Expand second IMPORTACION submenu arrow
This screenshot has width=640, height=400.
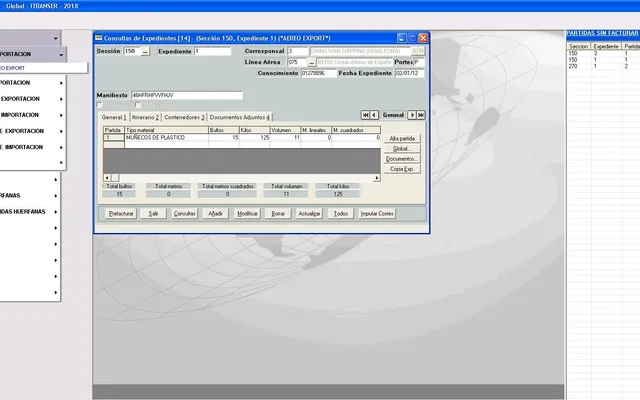[x=61, y=147]
